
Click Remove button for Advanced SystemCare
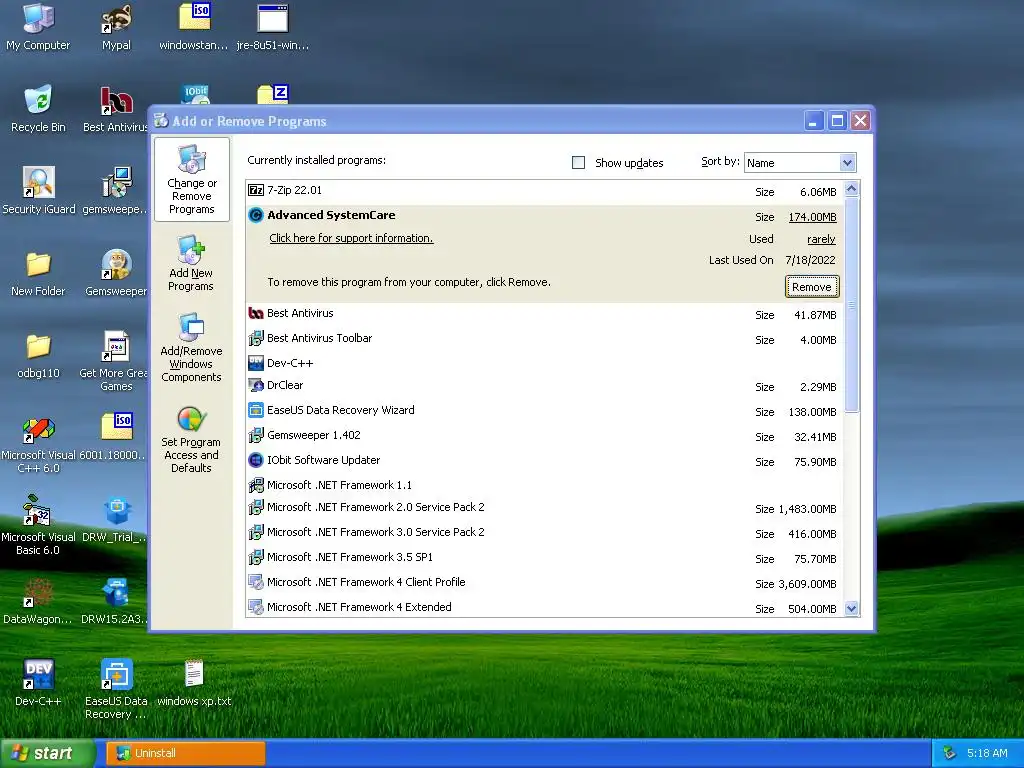pyautogui.click(x=812, y=287)
